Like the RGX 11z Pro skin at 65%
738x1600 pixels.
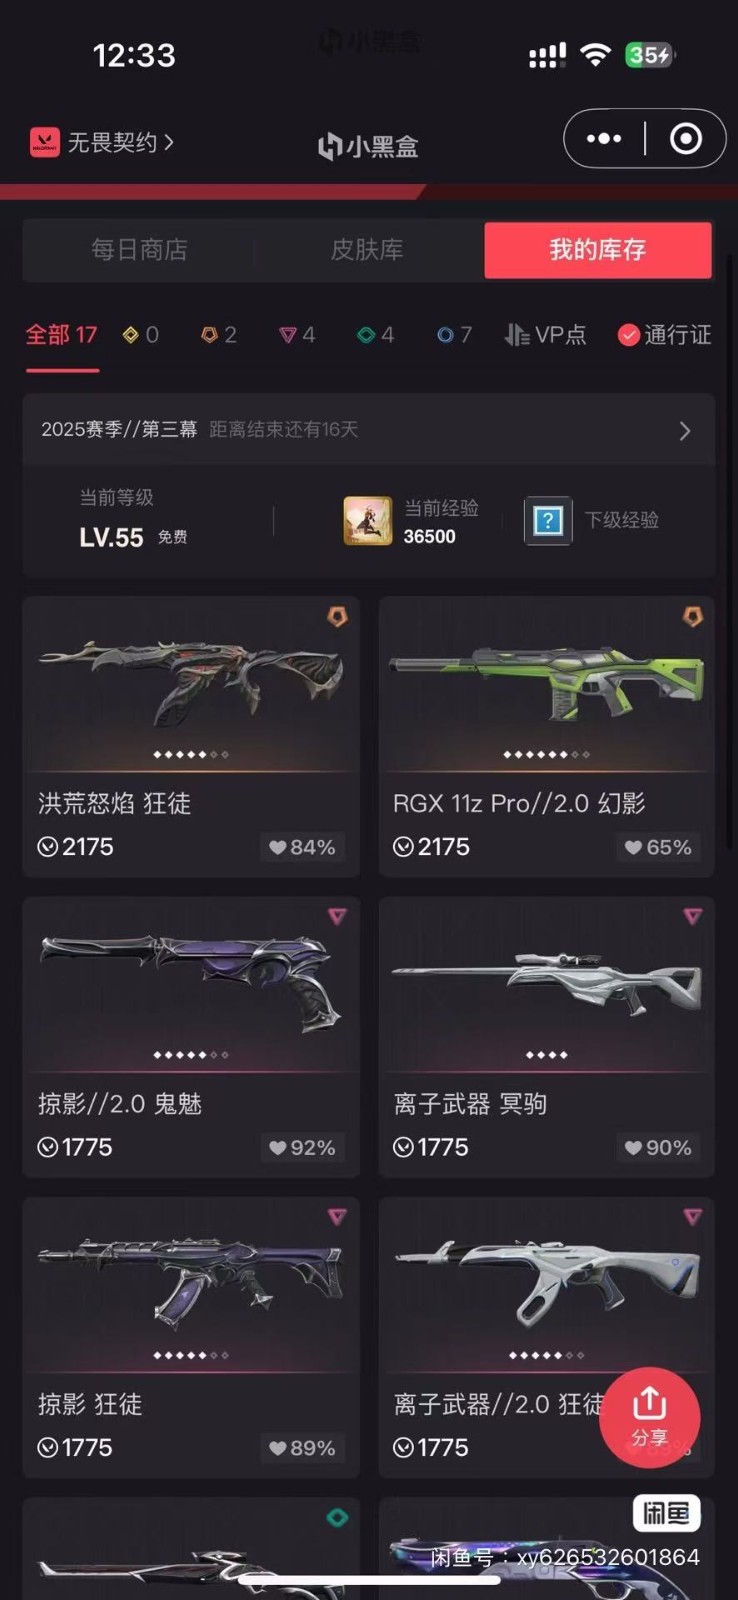[x=658, y=847]
